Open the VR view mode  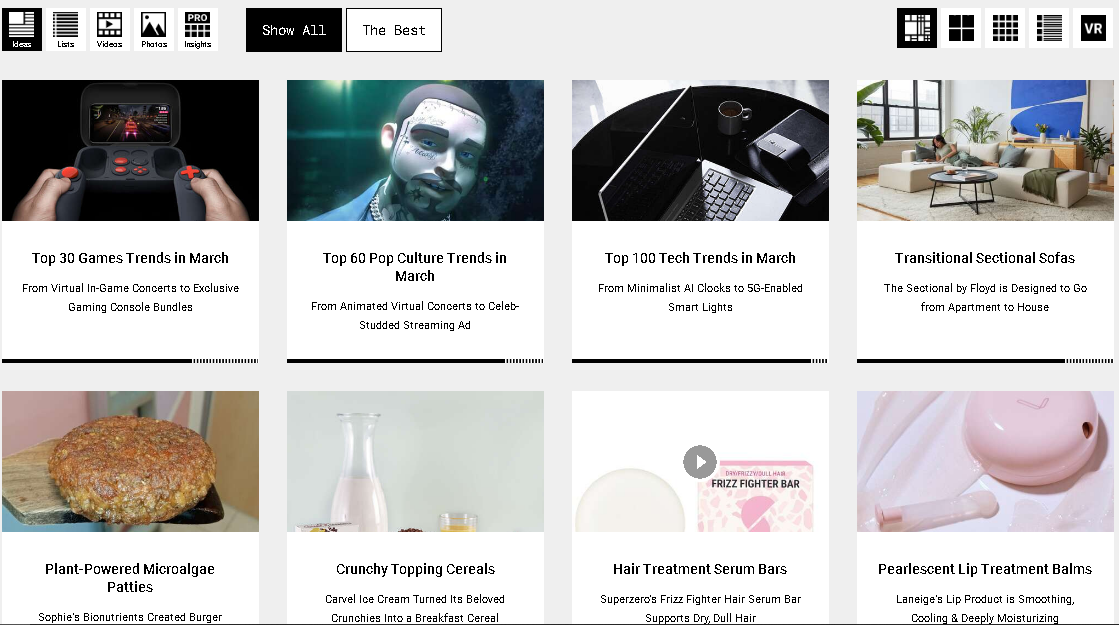(1093, 29)
